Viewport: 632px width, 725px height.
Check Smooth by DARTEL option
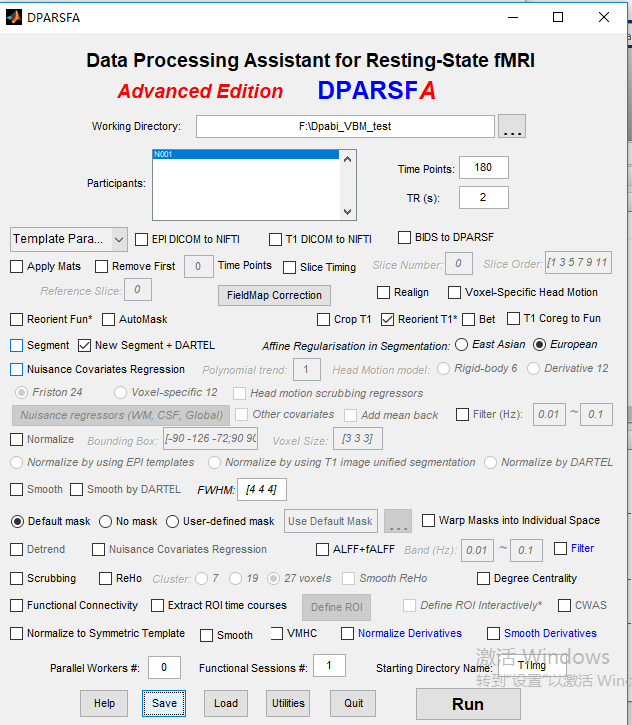(77, 490)
